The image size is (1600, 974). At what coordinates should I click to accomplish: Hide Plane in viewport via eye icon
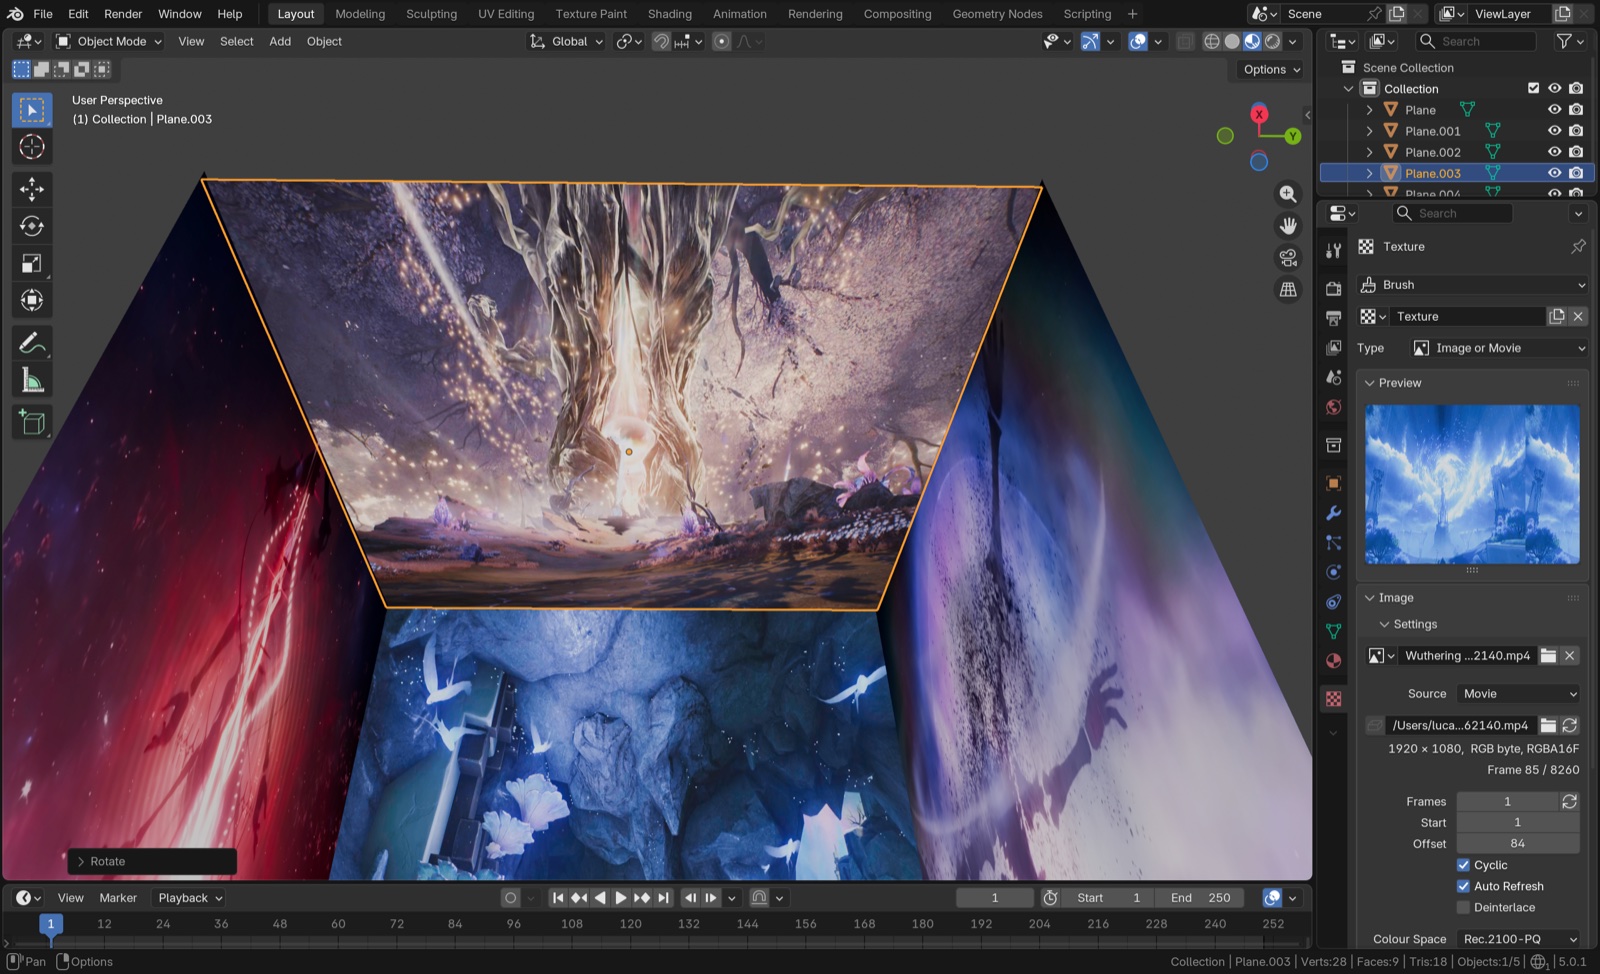tap(1554, 110)
